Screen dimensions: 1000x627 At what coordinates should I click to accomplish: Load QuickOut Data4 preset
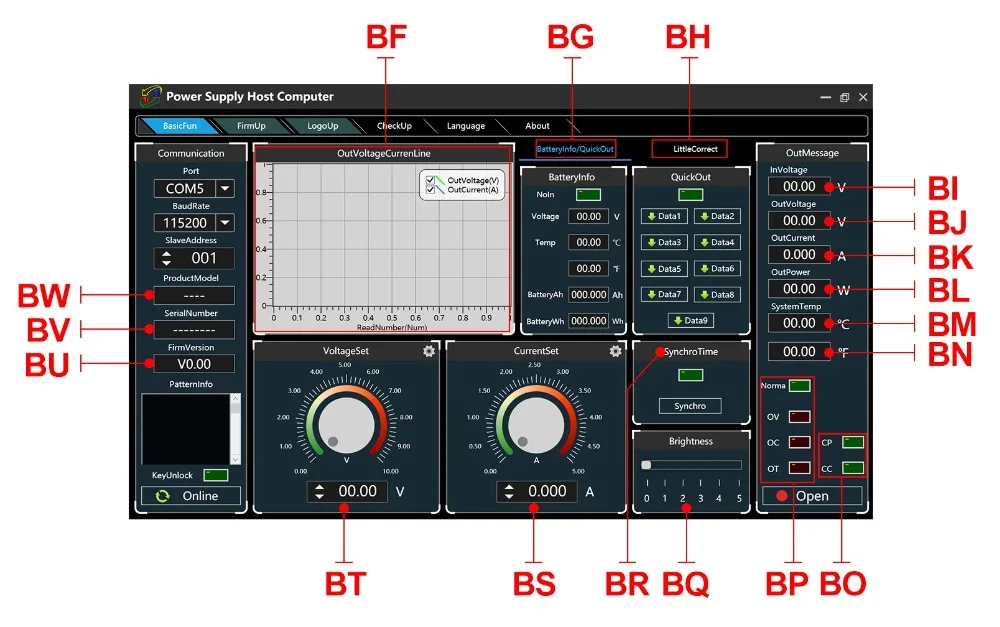coord(717,242)
